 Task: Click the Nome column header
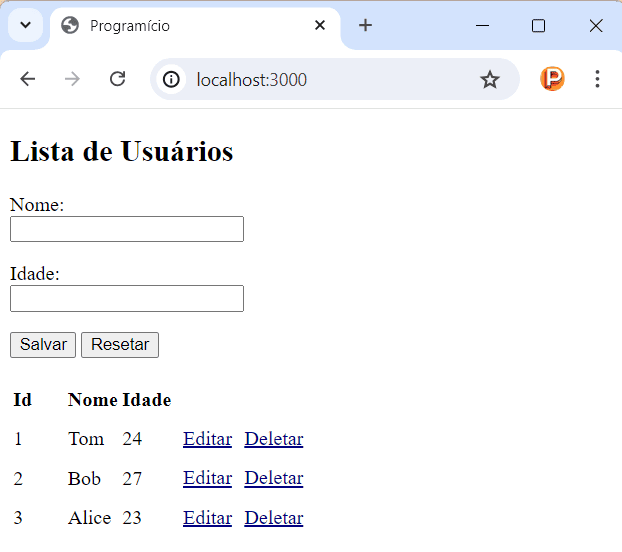click(92, 400)
